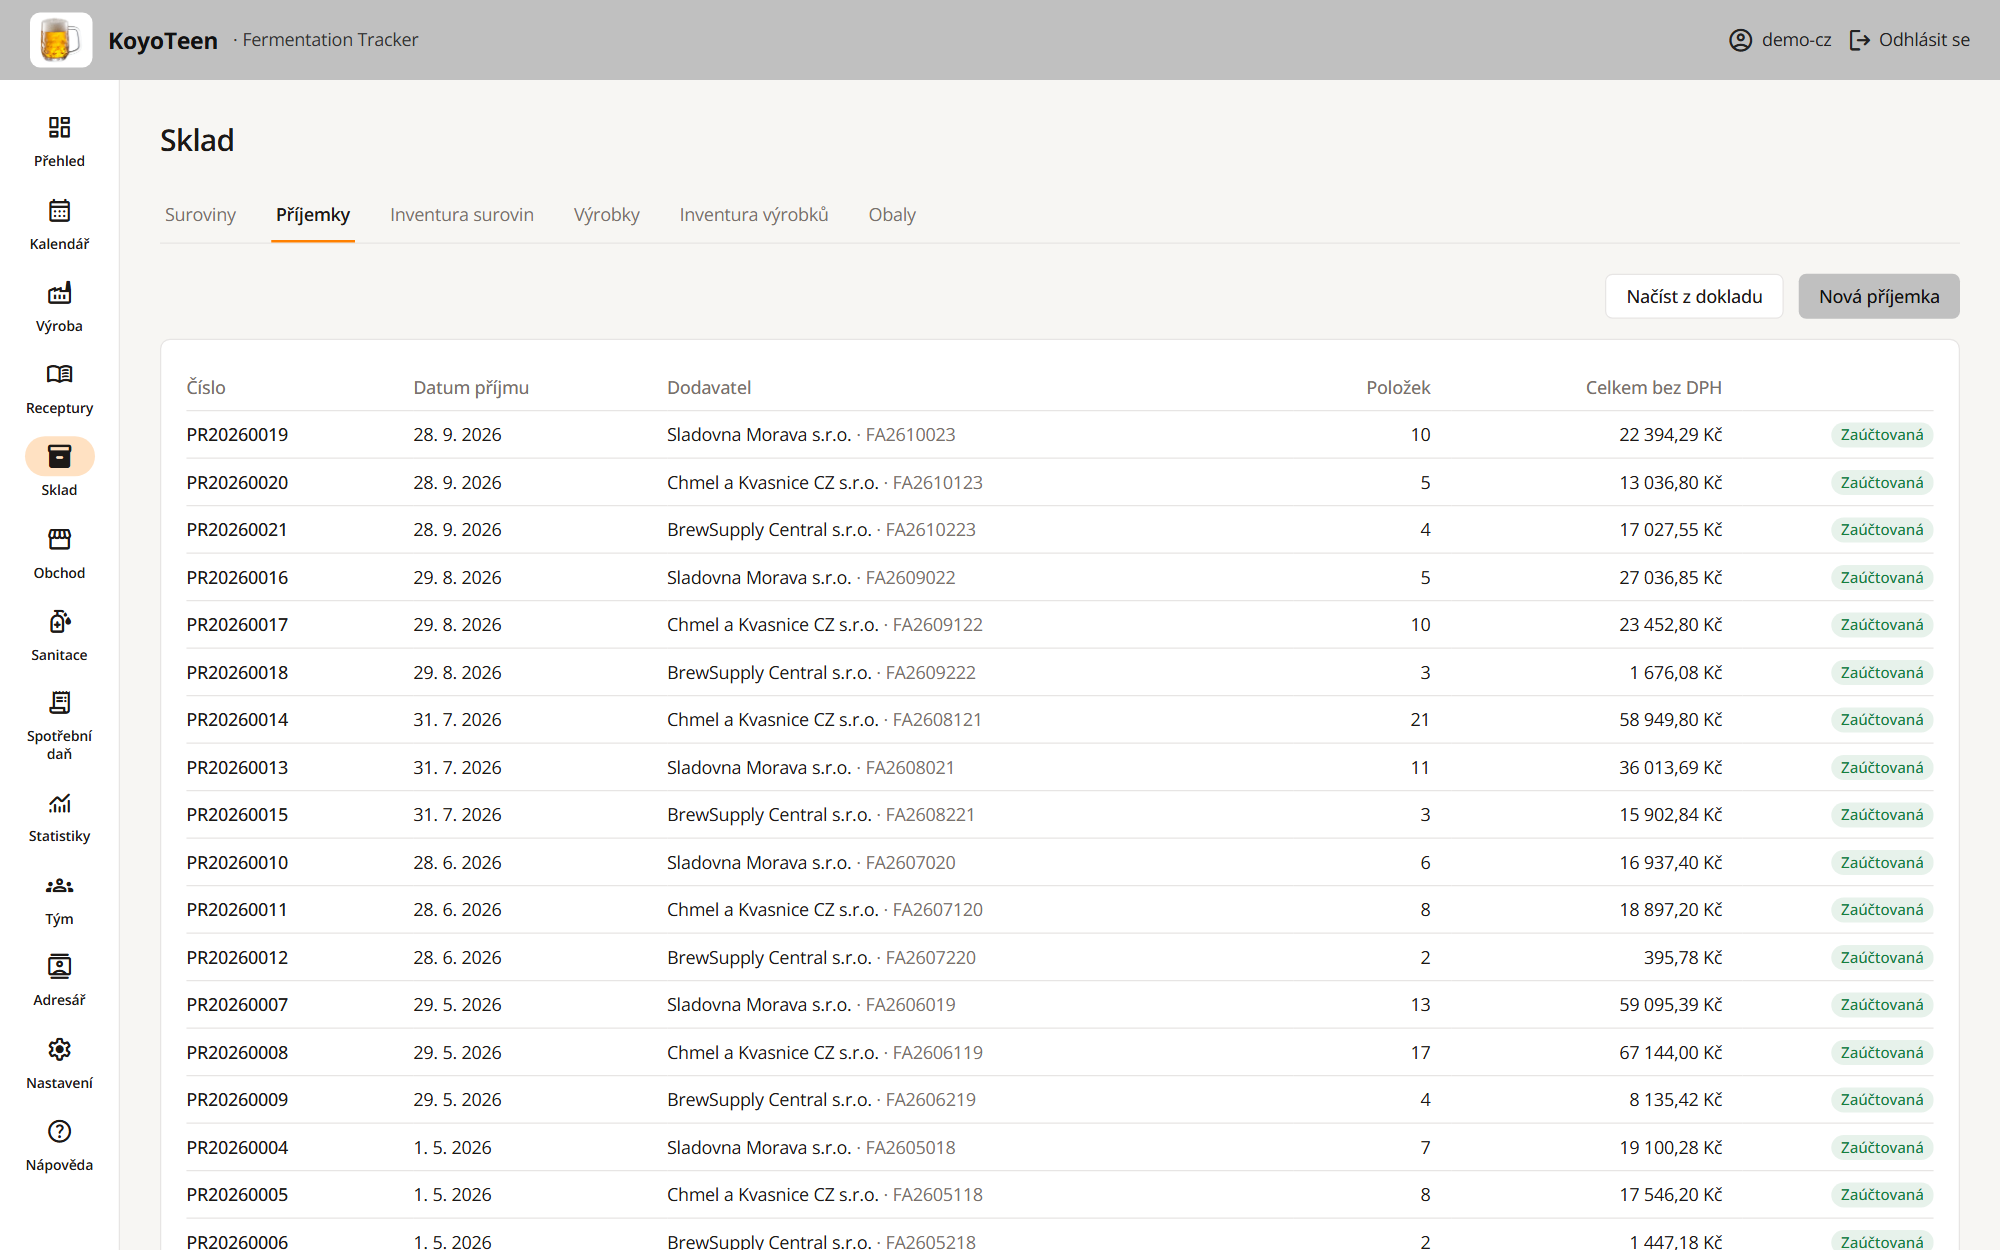The image size is (2000, 1250).
Task: Click the Odhlásit se logout icon
Action: [x=1860, y=40]
